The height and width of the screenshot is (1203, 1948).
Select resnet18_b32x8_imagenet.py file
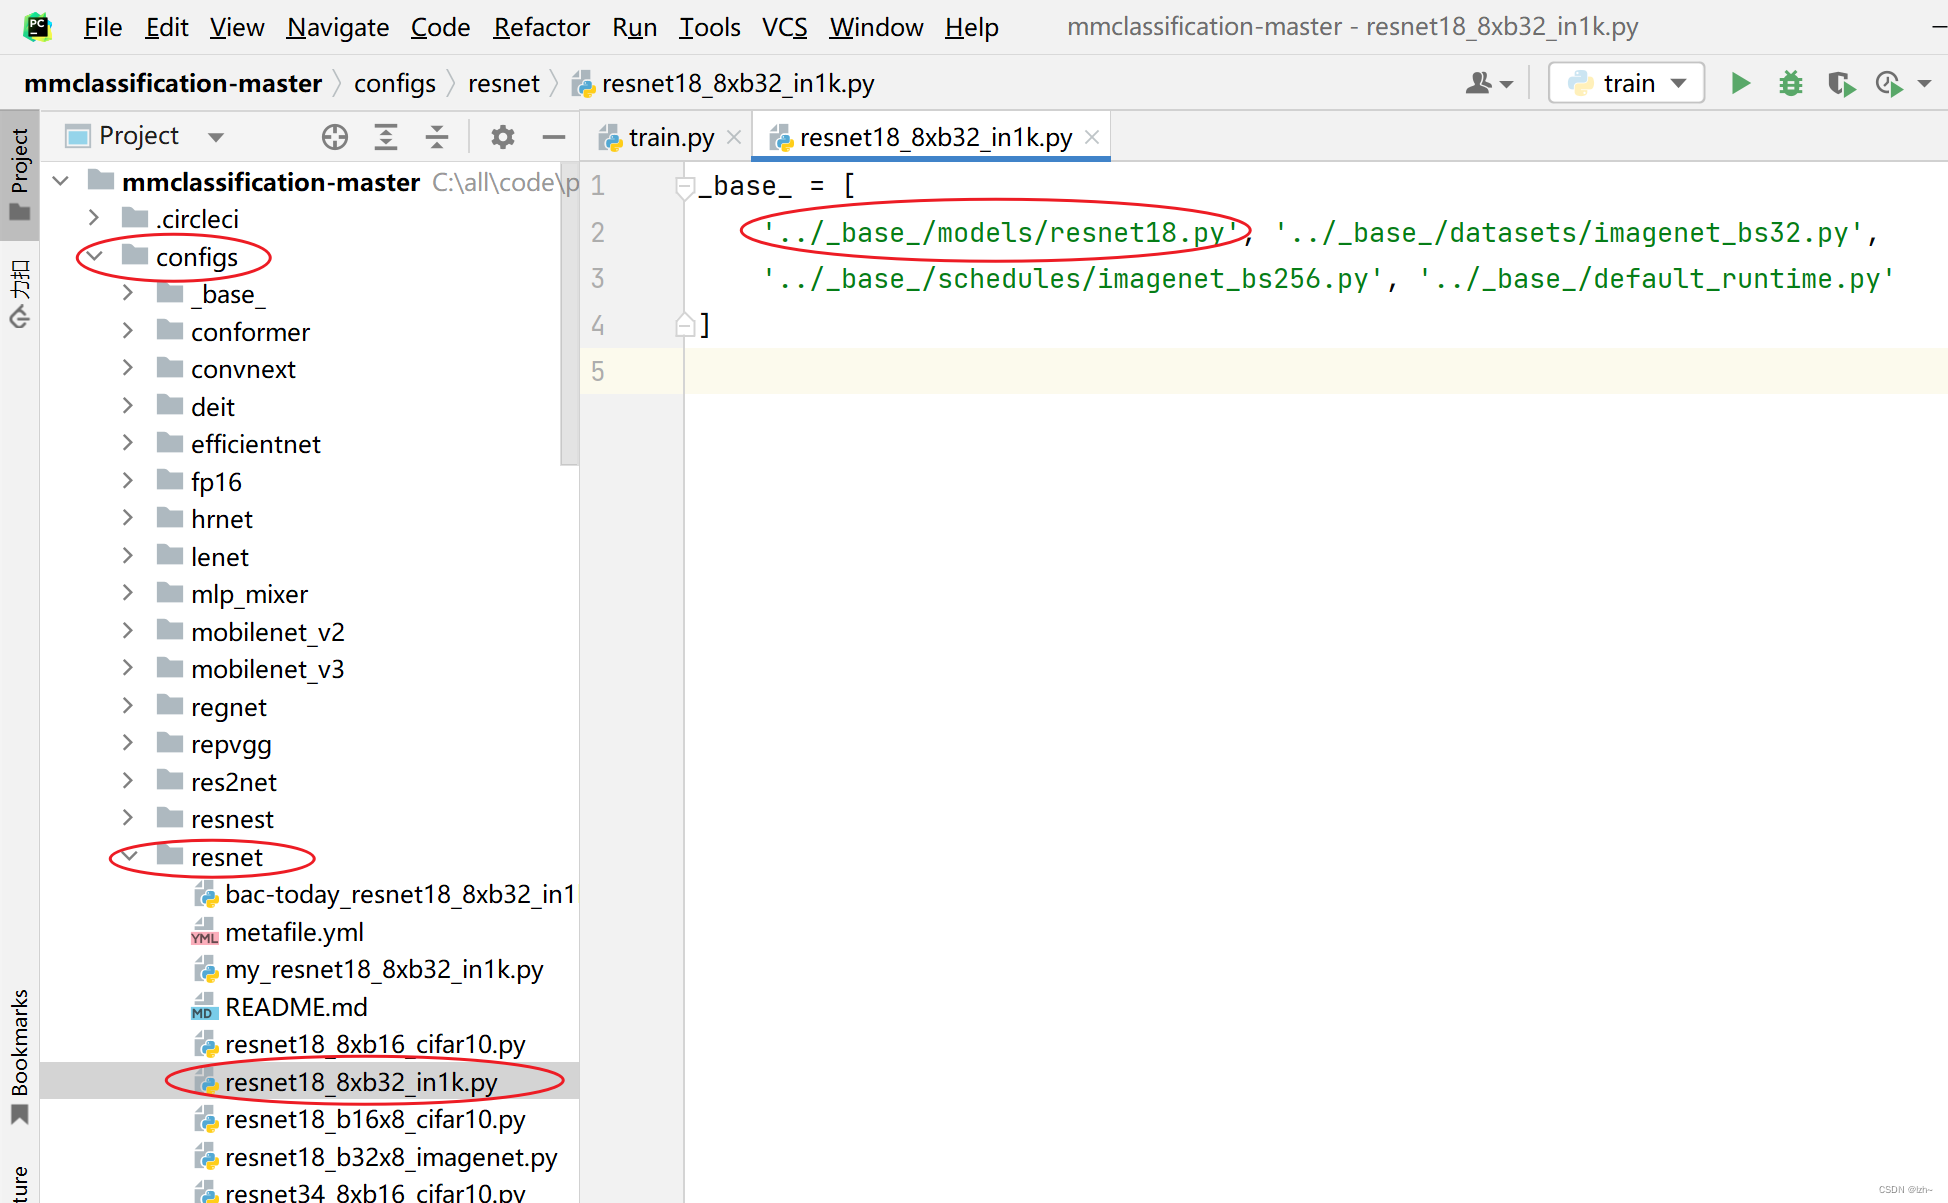pyautogui.click(x=391, y=1157)
